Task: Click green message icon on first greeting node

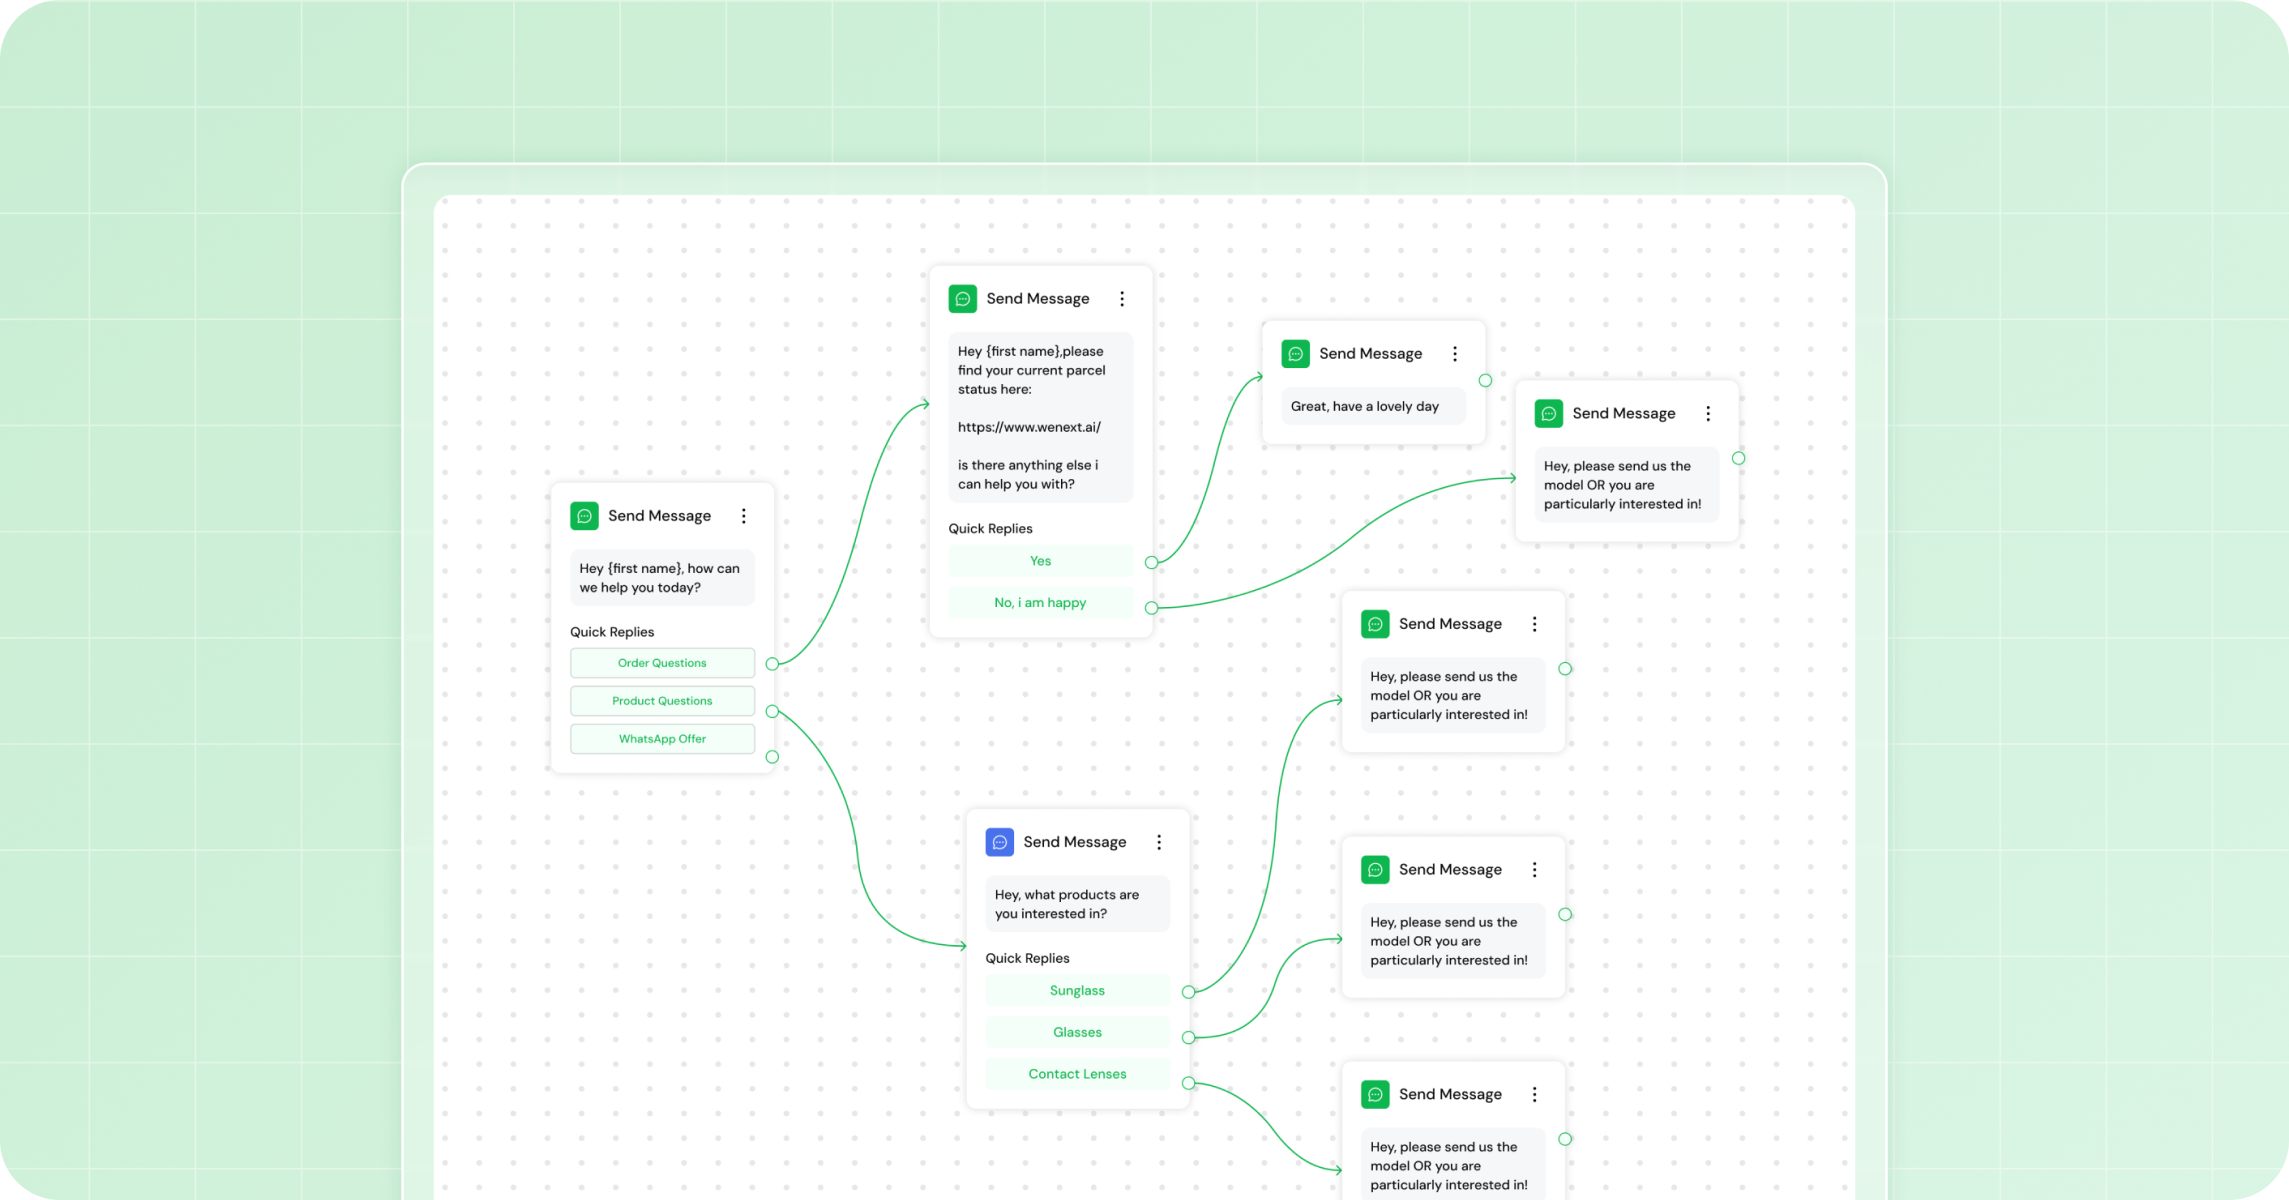Action: point(584,516)
